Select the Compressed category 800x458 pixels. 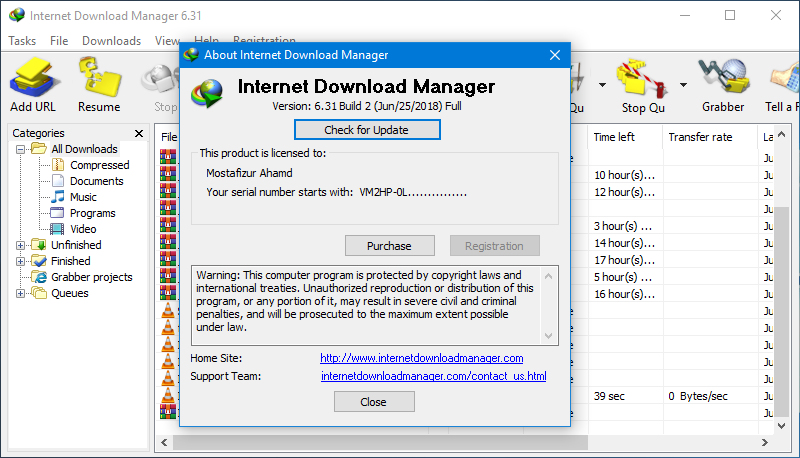coord(99,165)
